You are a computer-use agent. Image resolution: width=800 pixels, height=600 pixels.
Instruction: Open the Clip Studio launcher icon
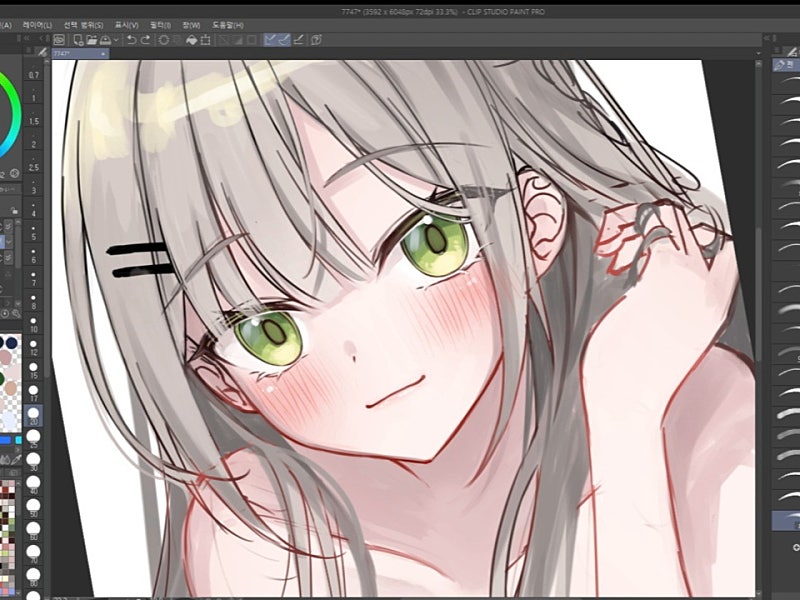[x=59, y=40]
